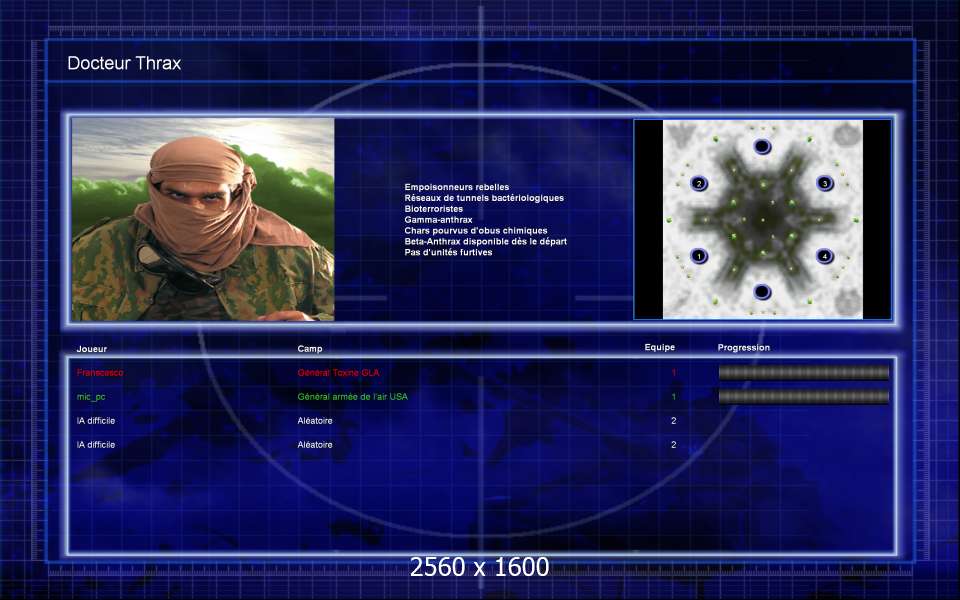Click start position 3 on the map

[x=825, y=183]
